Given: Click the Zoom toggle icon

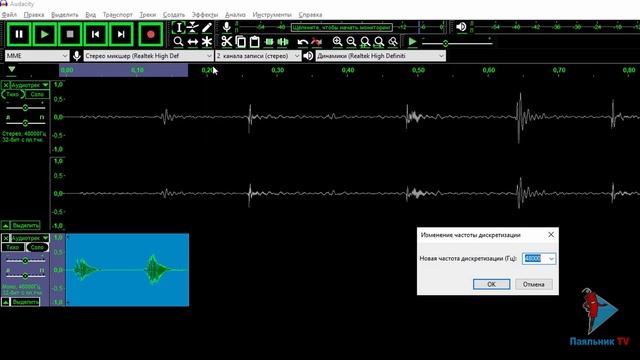Looking at the screenshot, I should click(x=393, y=42).
